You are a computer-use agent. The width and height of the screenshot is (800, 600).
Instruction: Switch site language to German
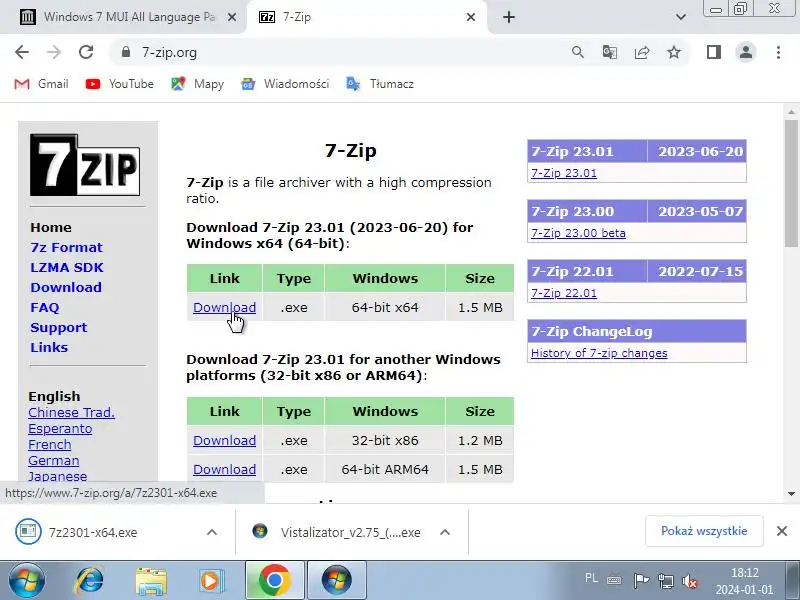tap(54, 460)
